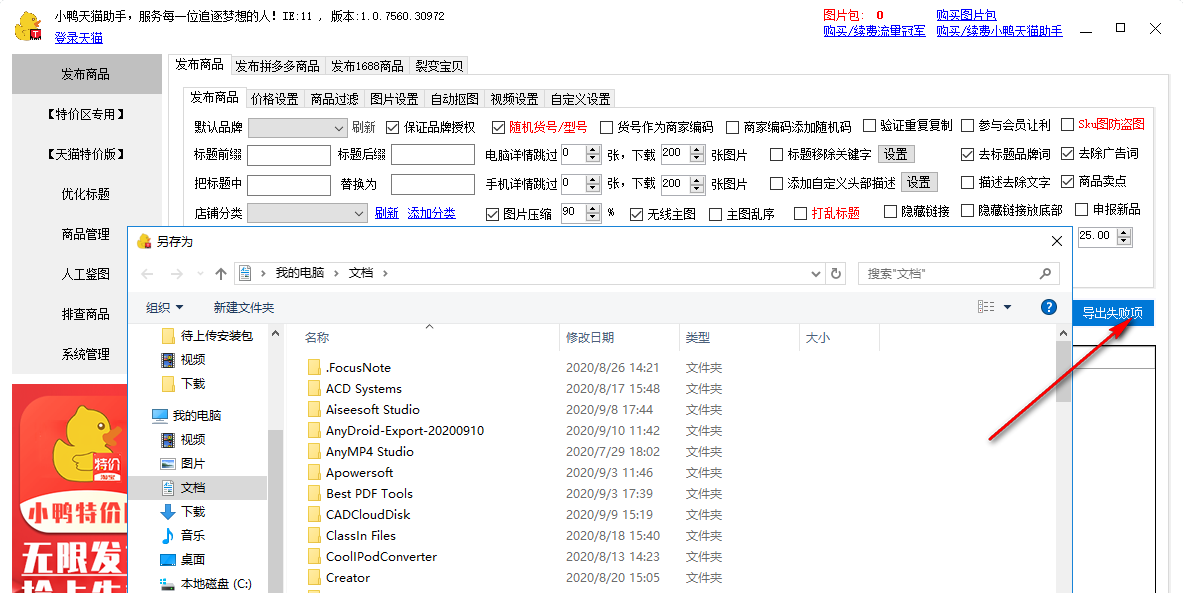This screenshot has width=1183, height=593.
Task: Open the 价格设置 sub-tab
Action: [x=275, y=99]
